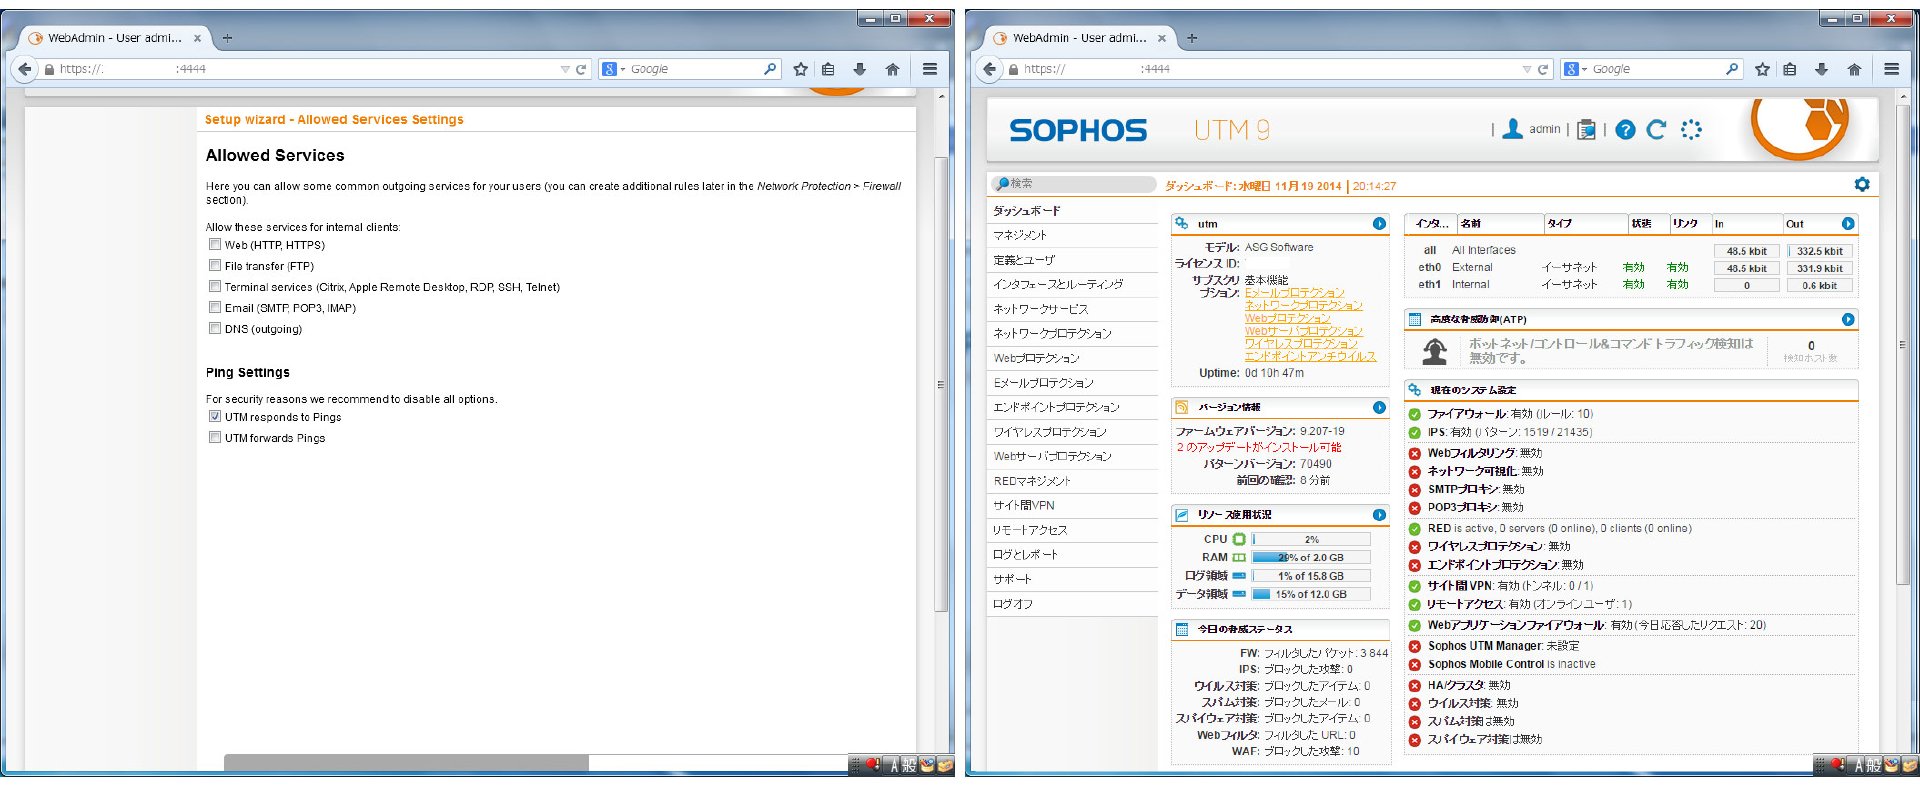This screenshot has height=787, width=1920.
Task: Click the version info panel icon
Action: click(x=1182, y=407)
